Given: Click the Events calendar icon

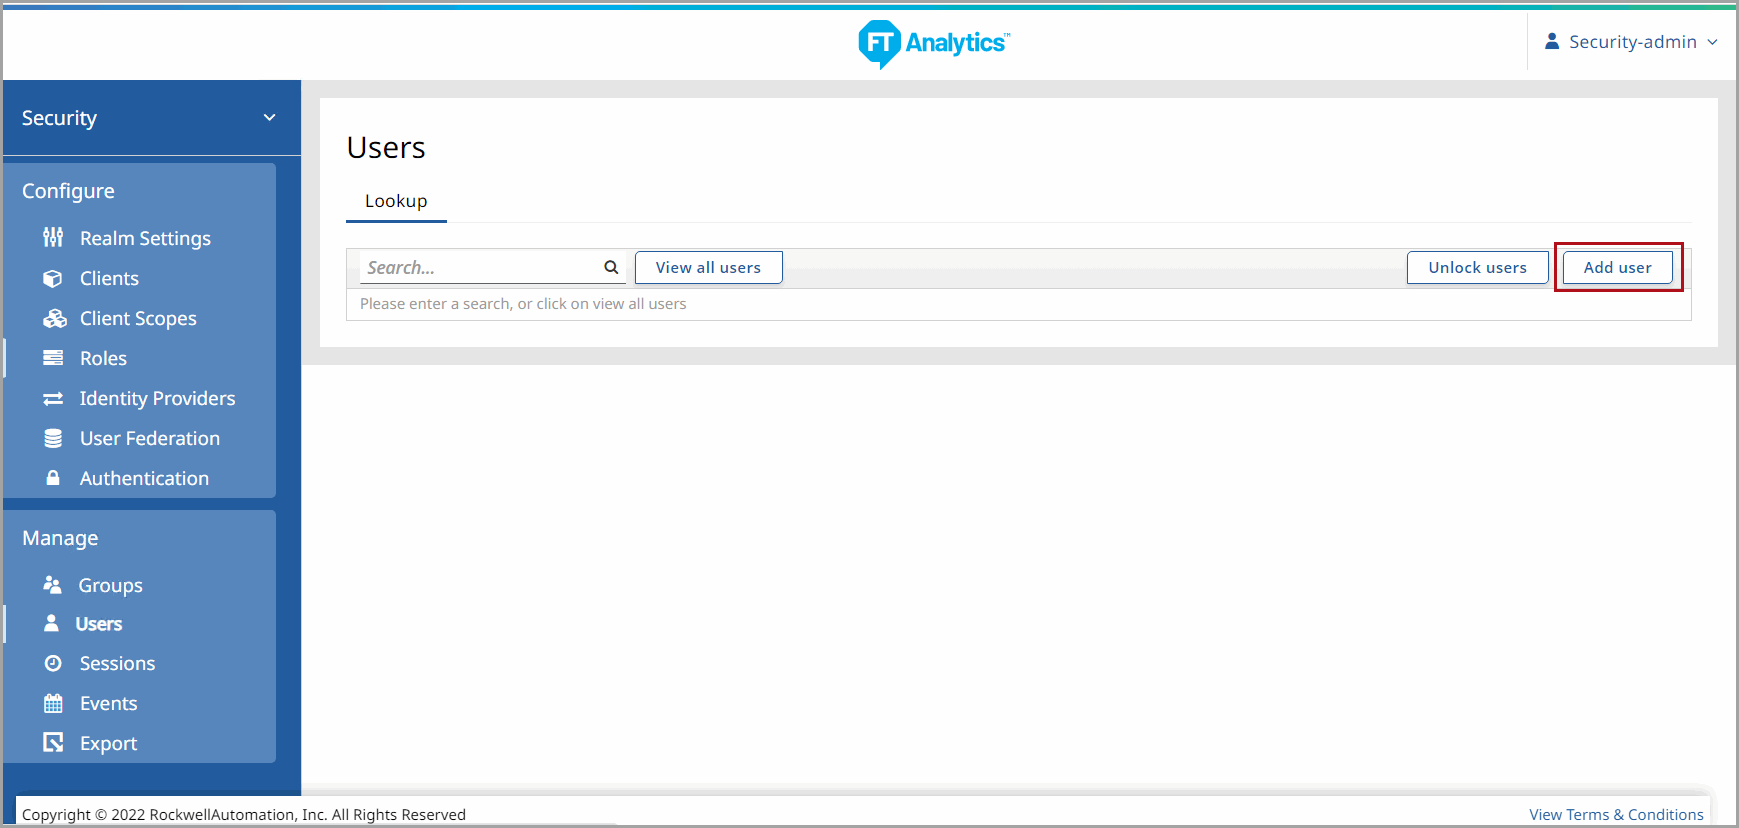Looking at the screenshot, I should [53, 703].
